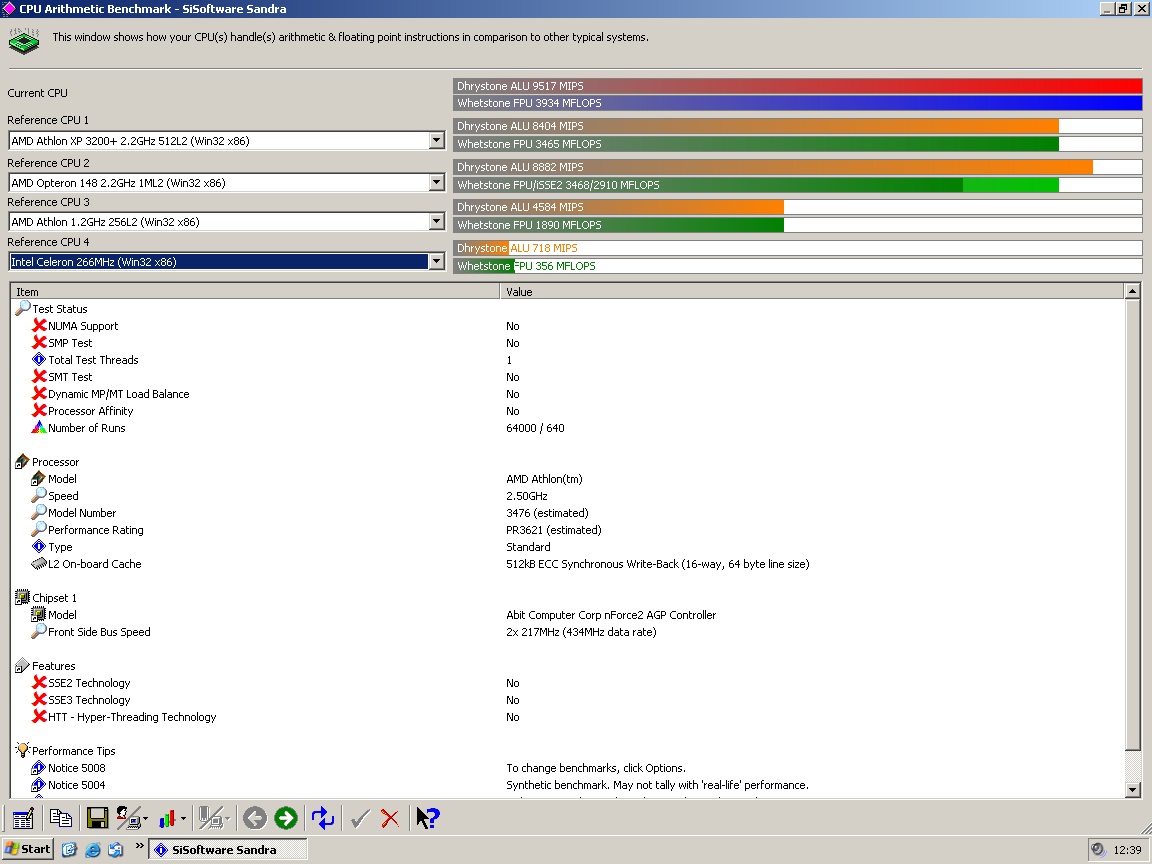
Task: Click the red X beside Dynamic MP/MT Load Balance
Action: pos(39,393)
